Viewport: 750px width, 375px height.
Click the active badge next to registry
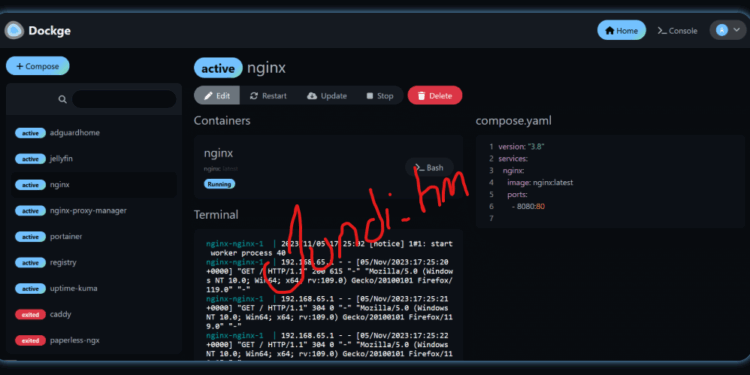[x=30, y=263]
